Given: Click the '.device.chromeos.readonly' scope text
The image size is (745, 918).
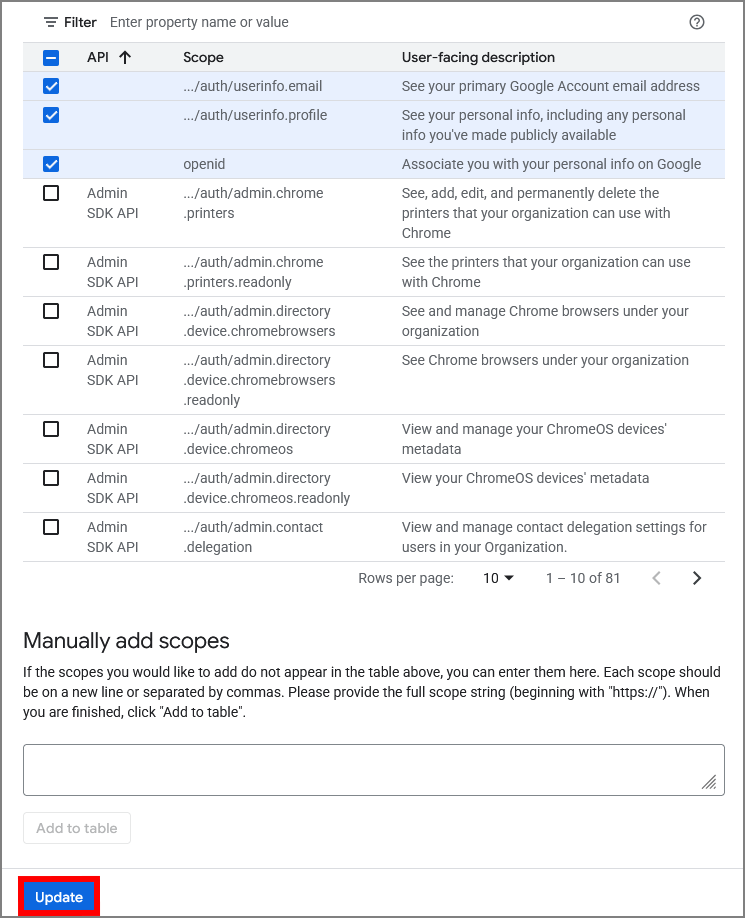Looking at the screenshot, I should [x=266, y=498].
